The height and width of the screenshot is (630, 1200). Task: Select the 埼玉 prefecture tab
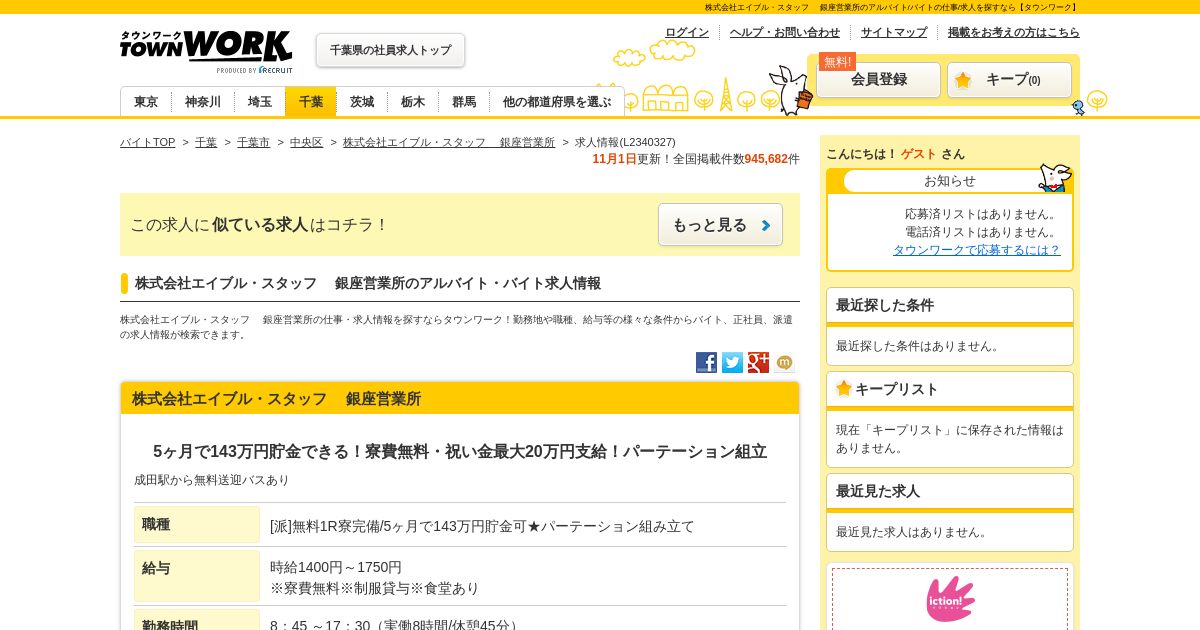coord(260,102)
